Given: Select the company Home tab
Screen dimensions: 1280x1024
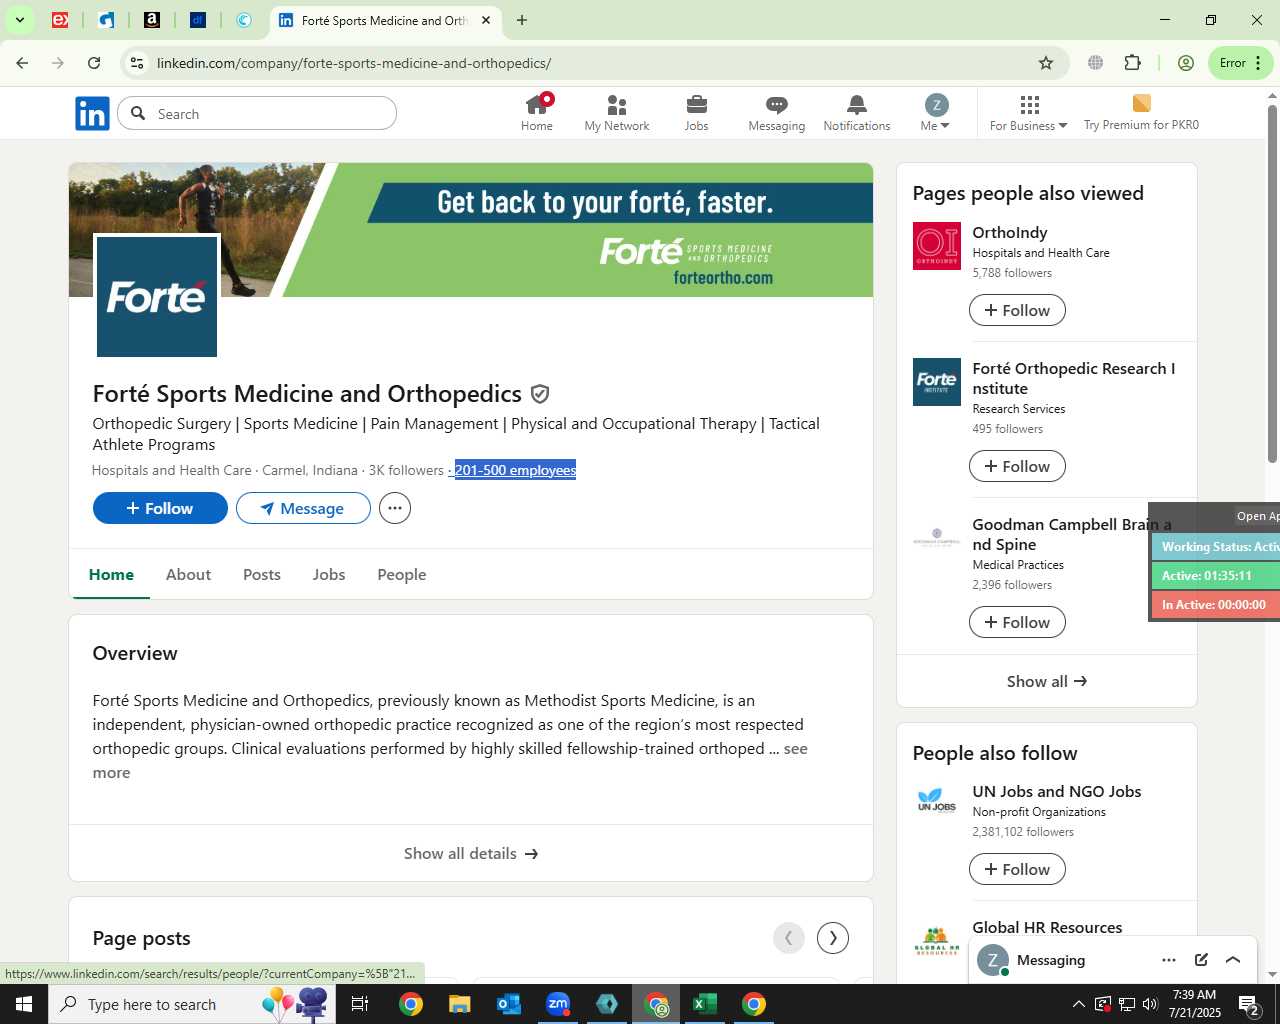Looking at the screenshot, I should coord(111,574).
